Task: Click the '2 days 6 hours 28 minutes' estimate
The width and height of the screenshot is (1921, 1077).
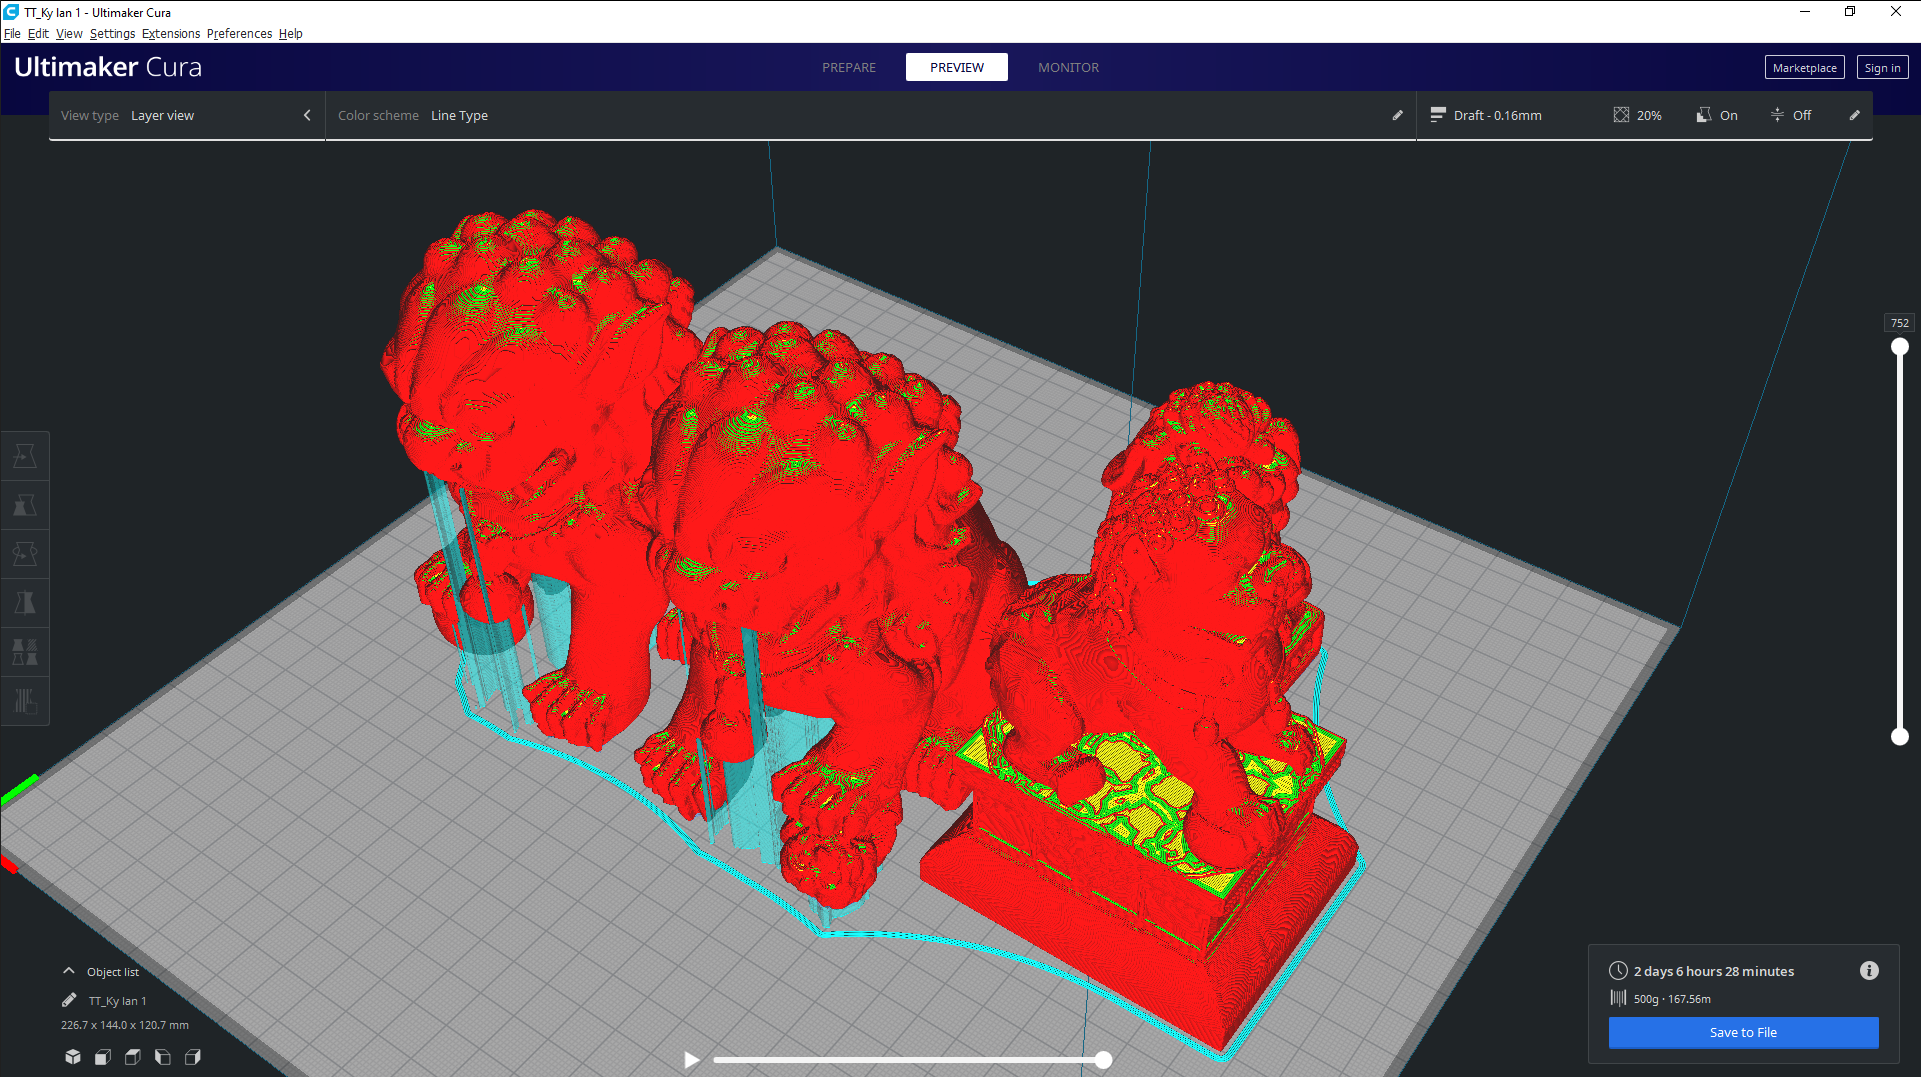Action: click(x=1714, y=971)
